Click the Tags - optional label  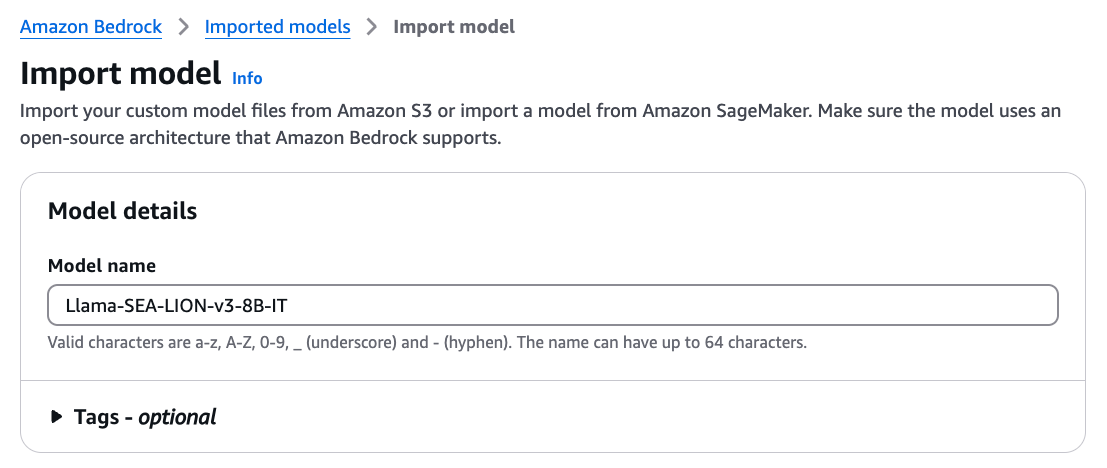pos(145,416)
